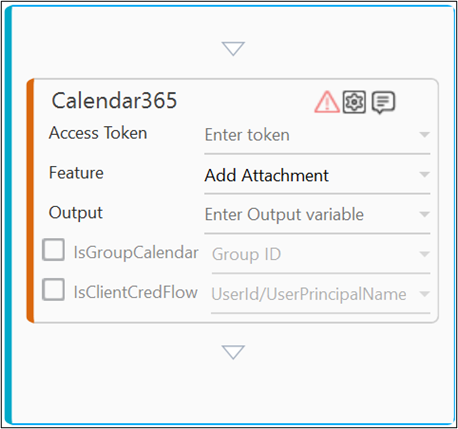Click the red warning triangle icon
Viewport: 458px width, 429px height.
[x=327, y=102]
